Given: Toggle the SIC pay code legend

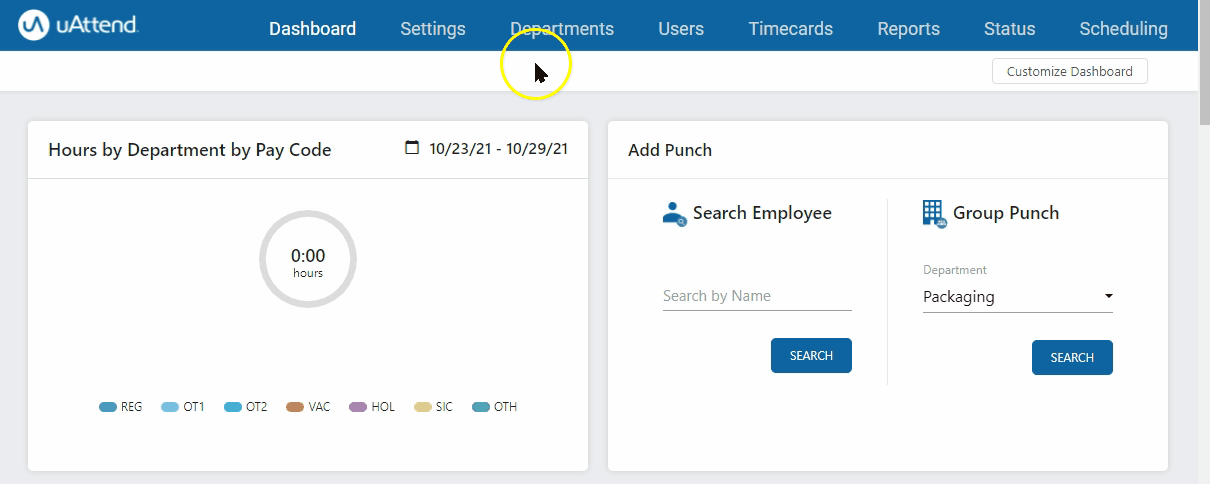Looking at the screenshot, I should pos(433,407).
